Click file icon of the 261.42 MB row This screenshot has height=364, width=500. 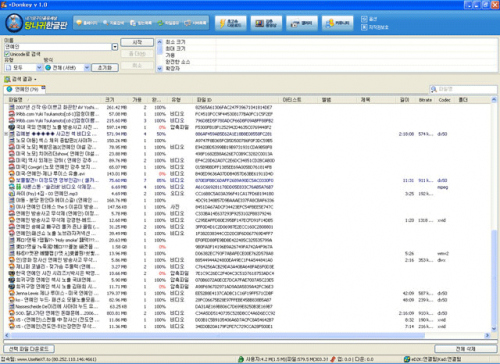pos(12,107)
